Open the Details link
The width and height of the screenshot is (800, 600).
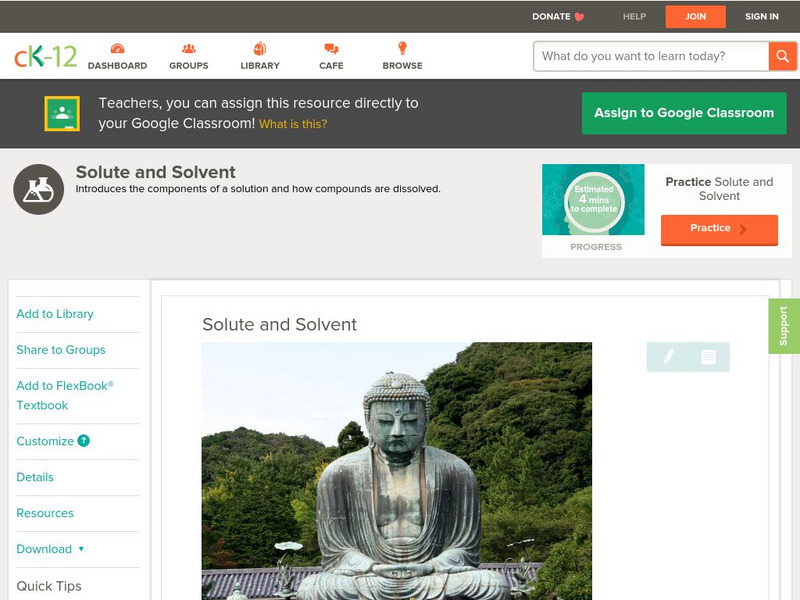pyautogui.click(x=35, y=478)
